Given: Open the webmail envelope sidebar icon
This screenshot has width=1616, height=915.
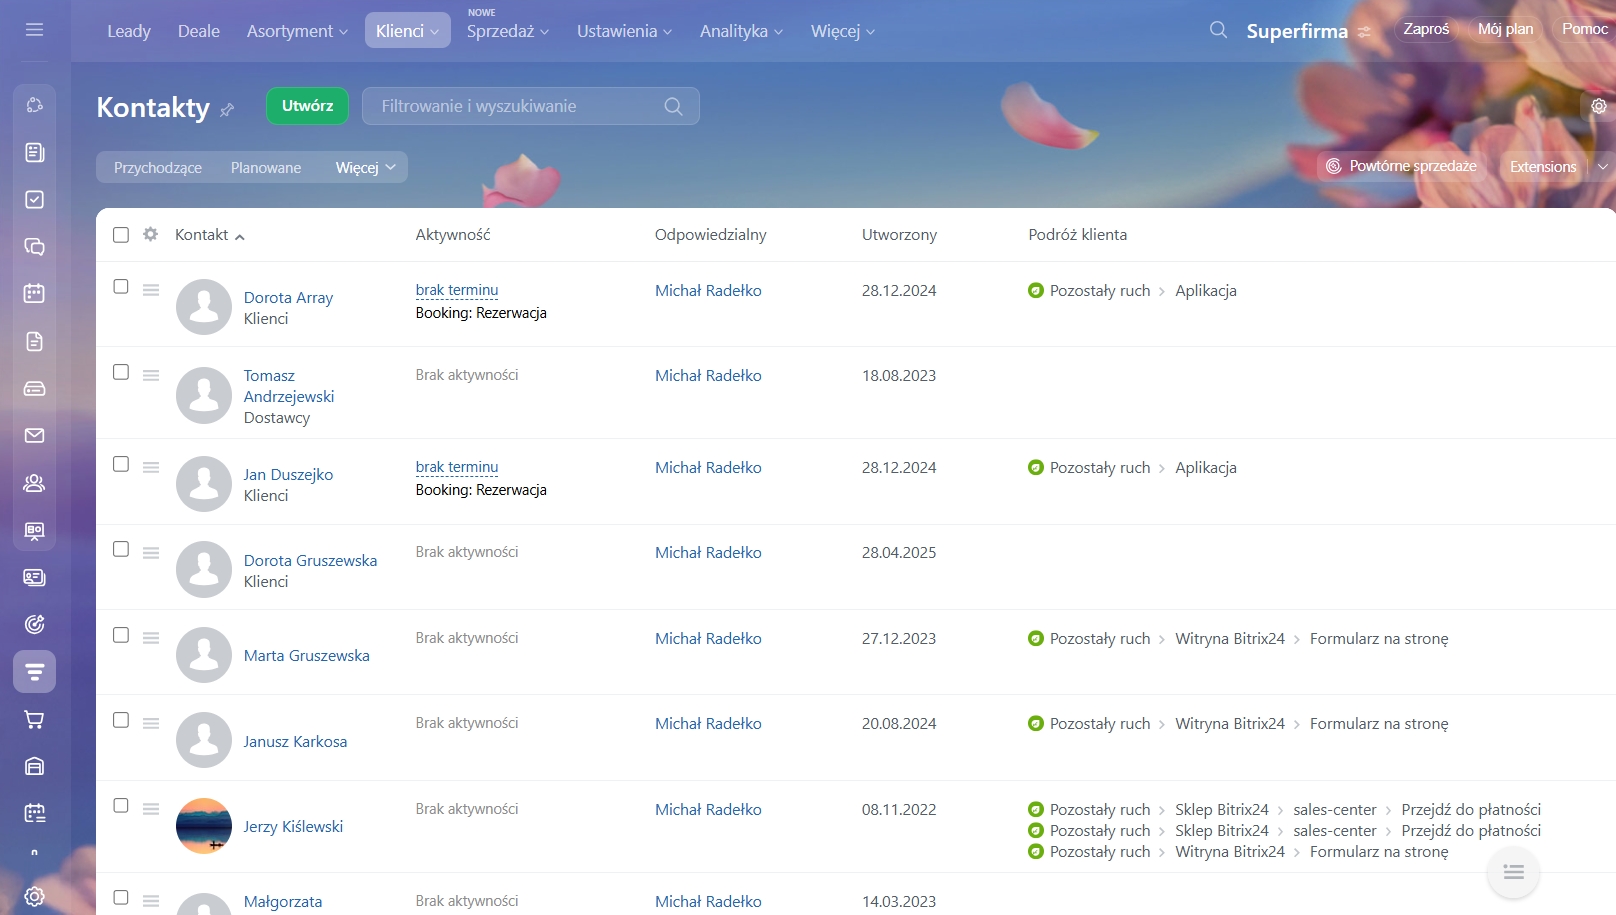Looking at the screenshot, I should point(34,435).
